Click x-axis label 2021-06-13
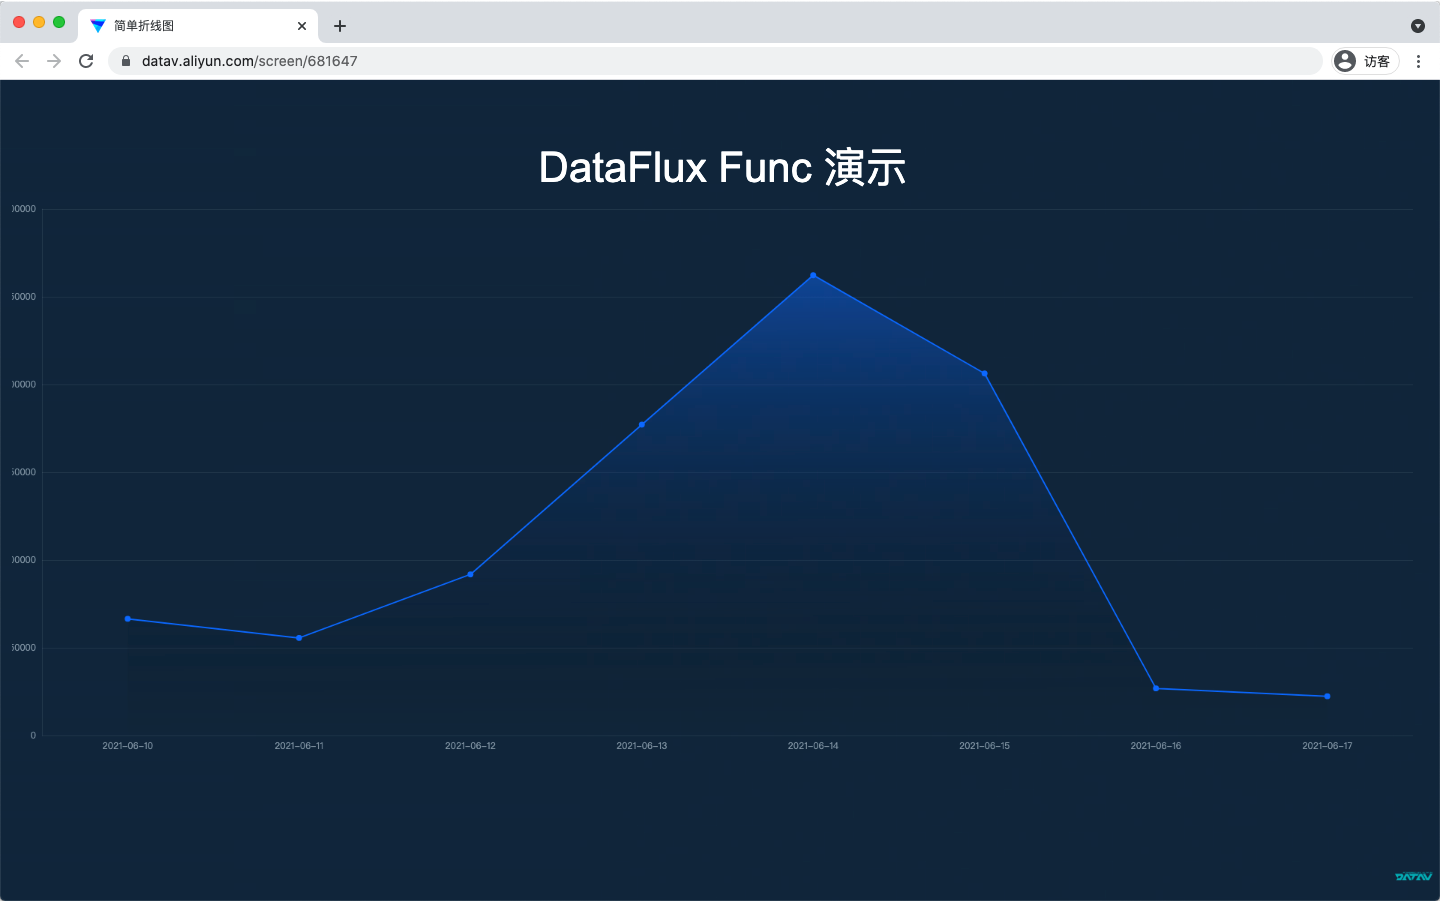Screen dimensions: 1440x901 pos(642,746)
